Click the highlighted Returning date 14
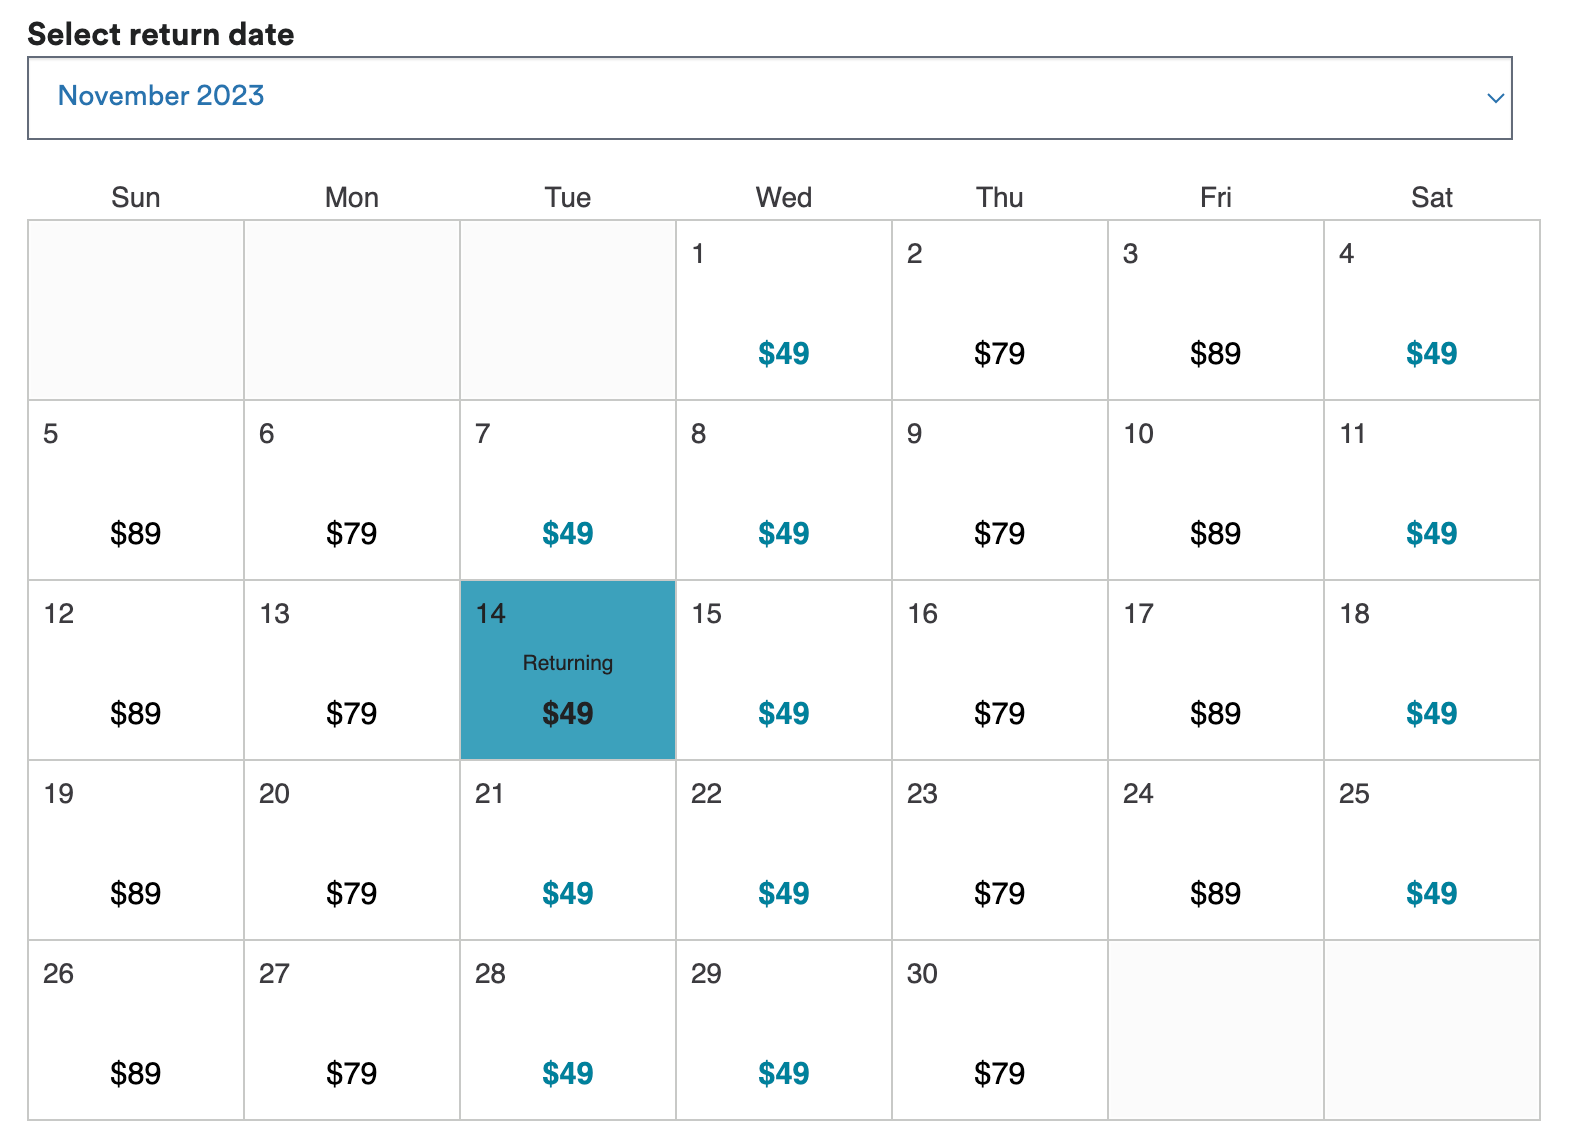1574x1148 pixels. coord(567,670)
